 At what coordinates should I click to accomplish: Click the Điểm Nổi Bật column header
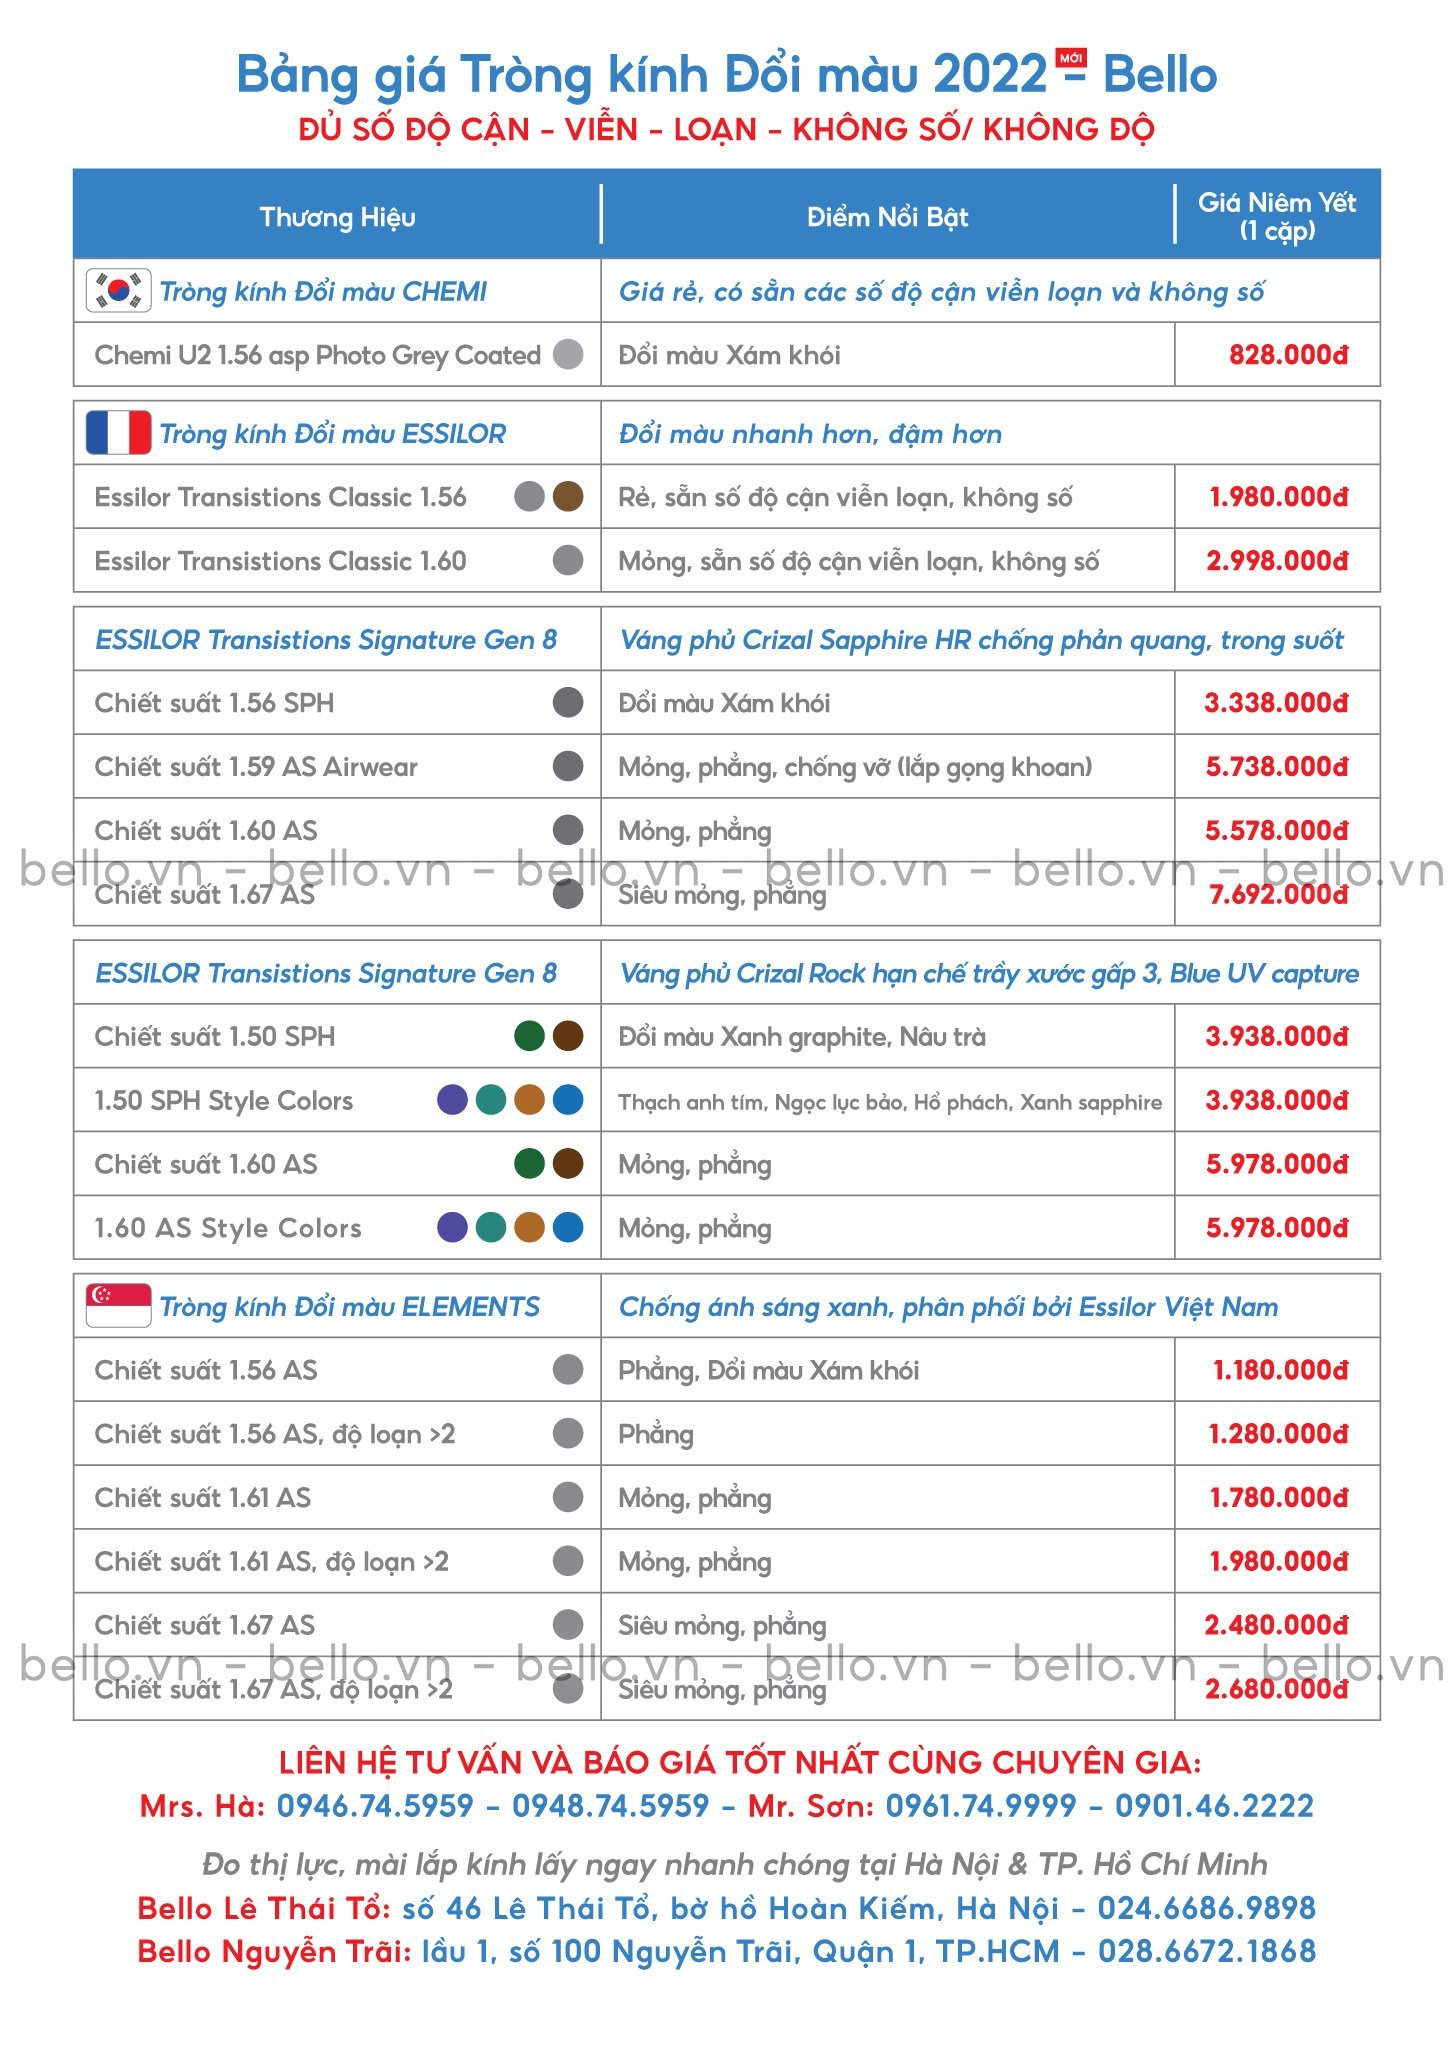(x=888, y=217)
